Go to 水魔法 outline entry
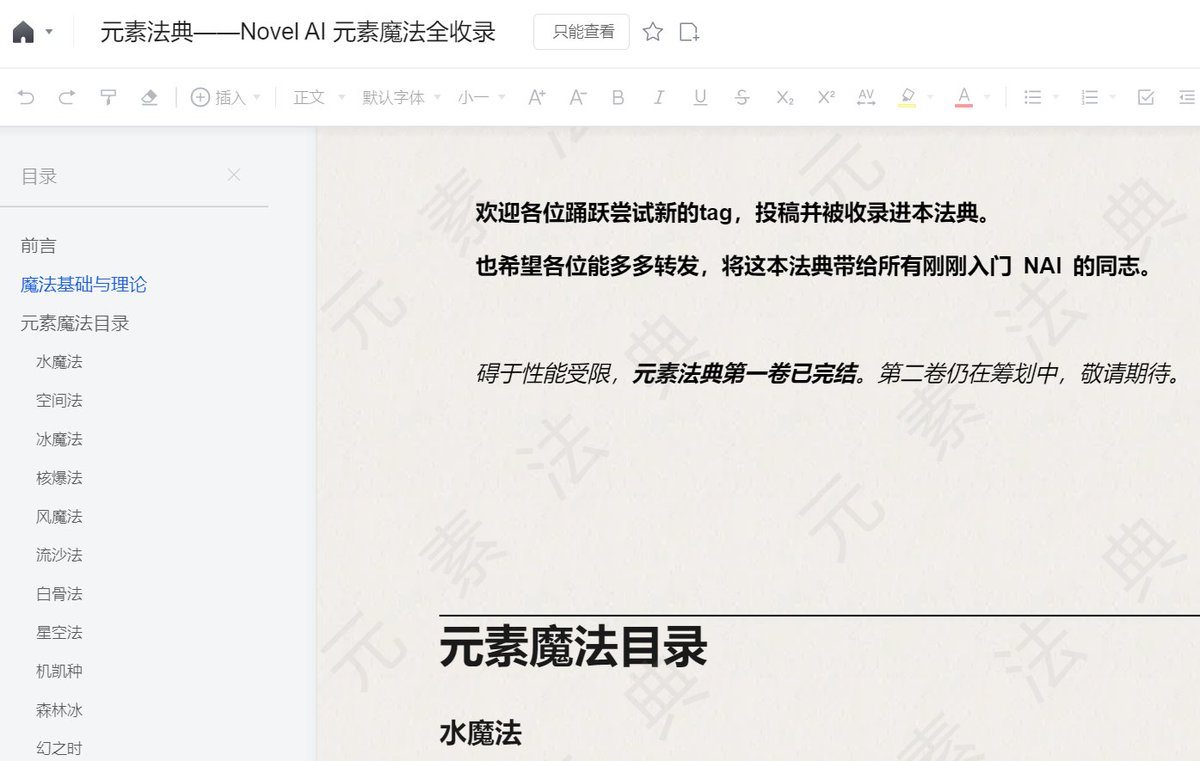 (x=59, y=361)
